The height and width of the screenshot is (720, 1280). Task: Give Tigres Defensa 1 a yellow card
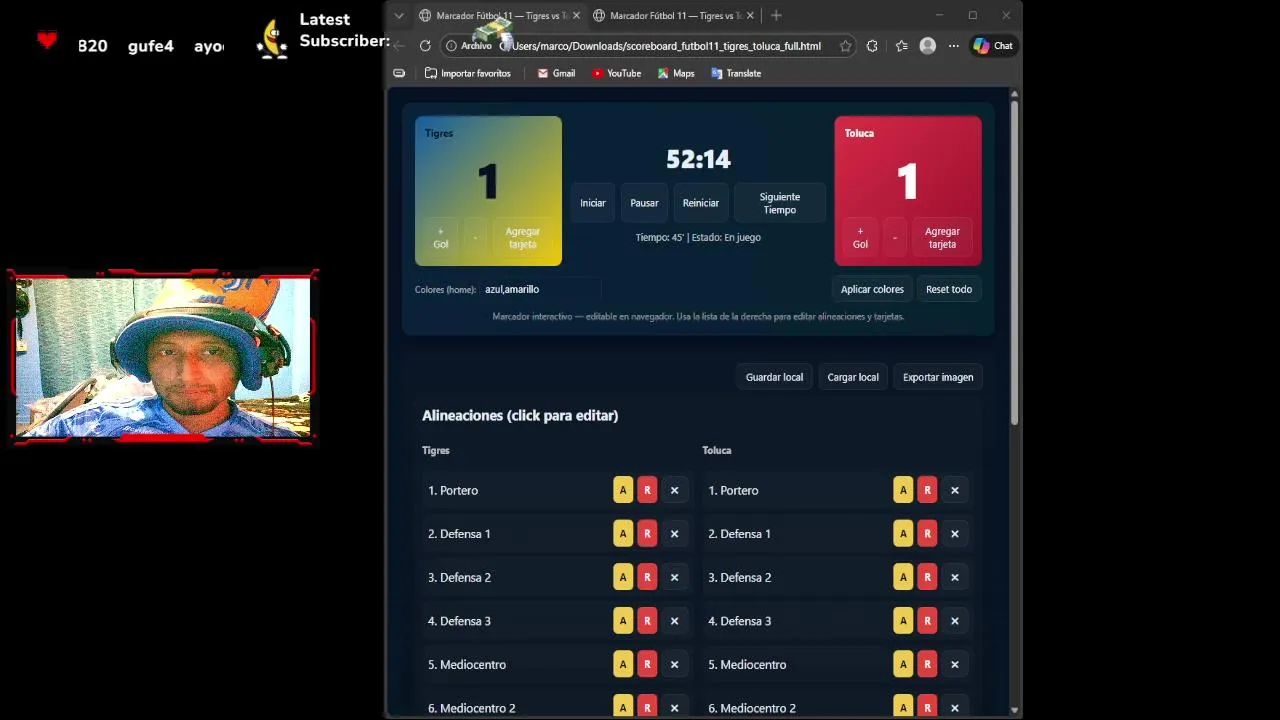click(x=623, y=534)
